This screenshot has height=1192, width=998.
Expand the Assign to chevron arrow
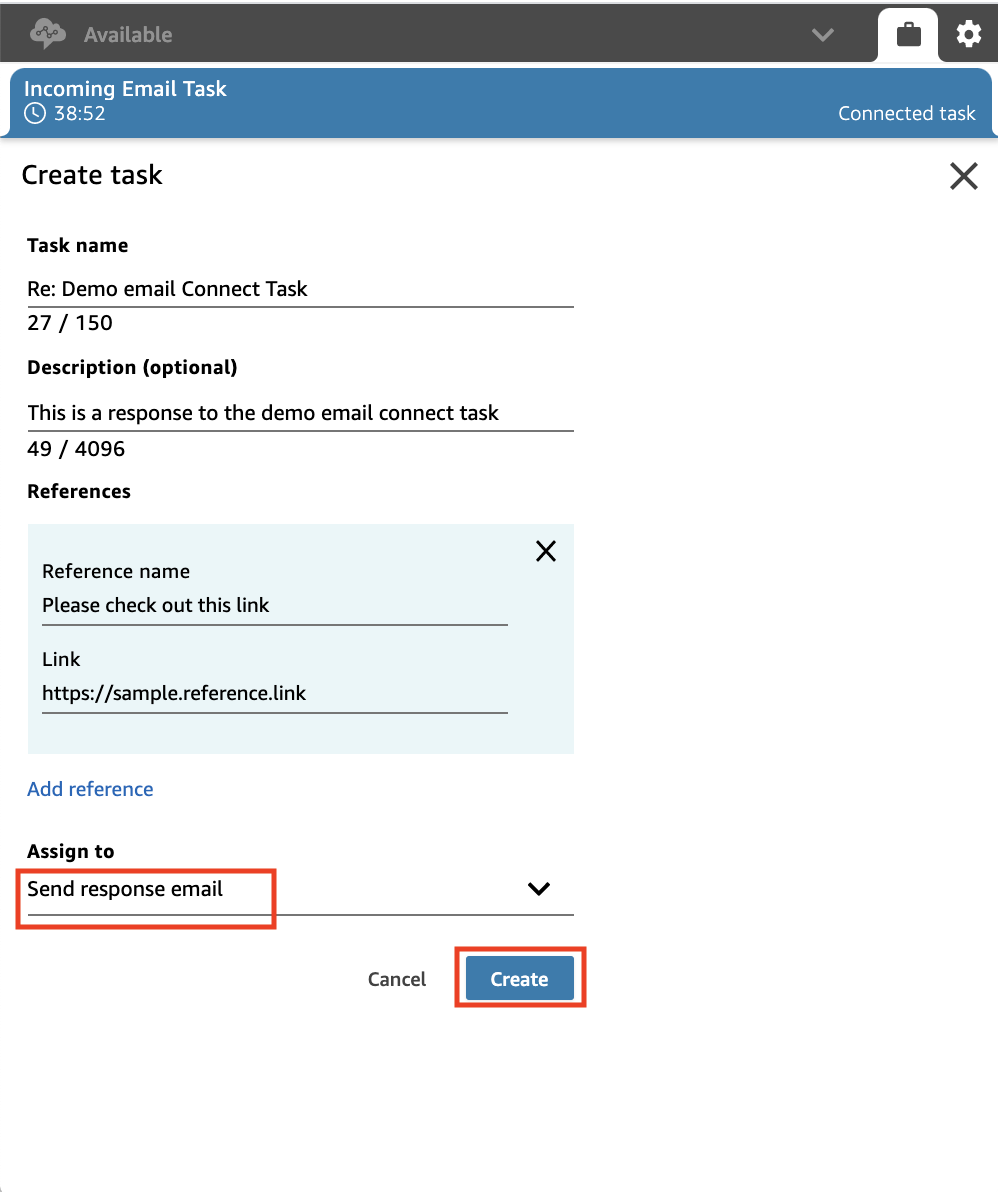539,889
